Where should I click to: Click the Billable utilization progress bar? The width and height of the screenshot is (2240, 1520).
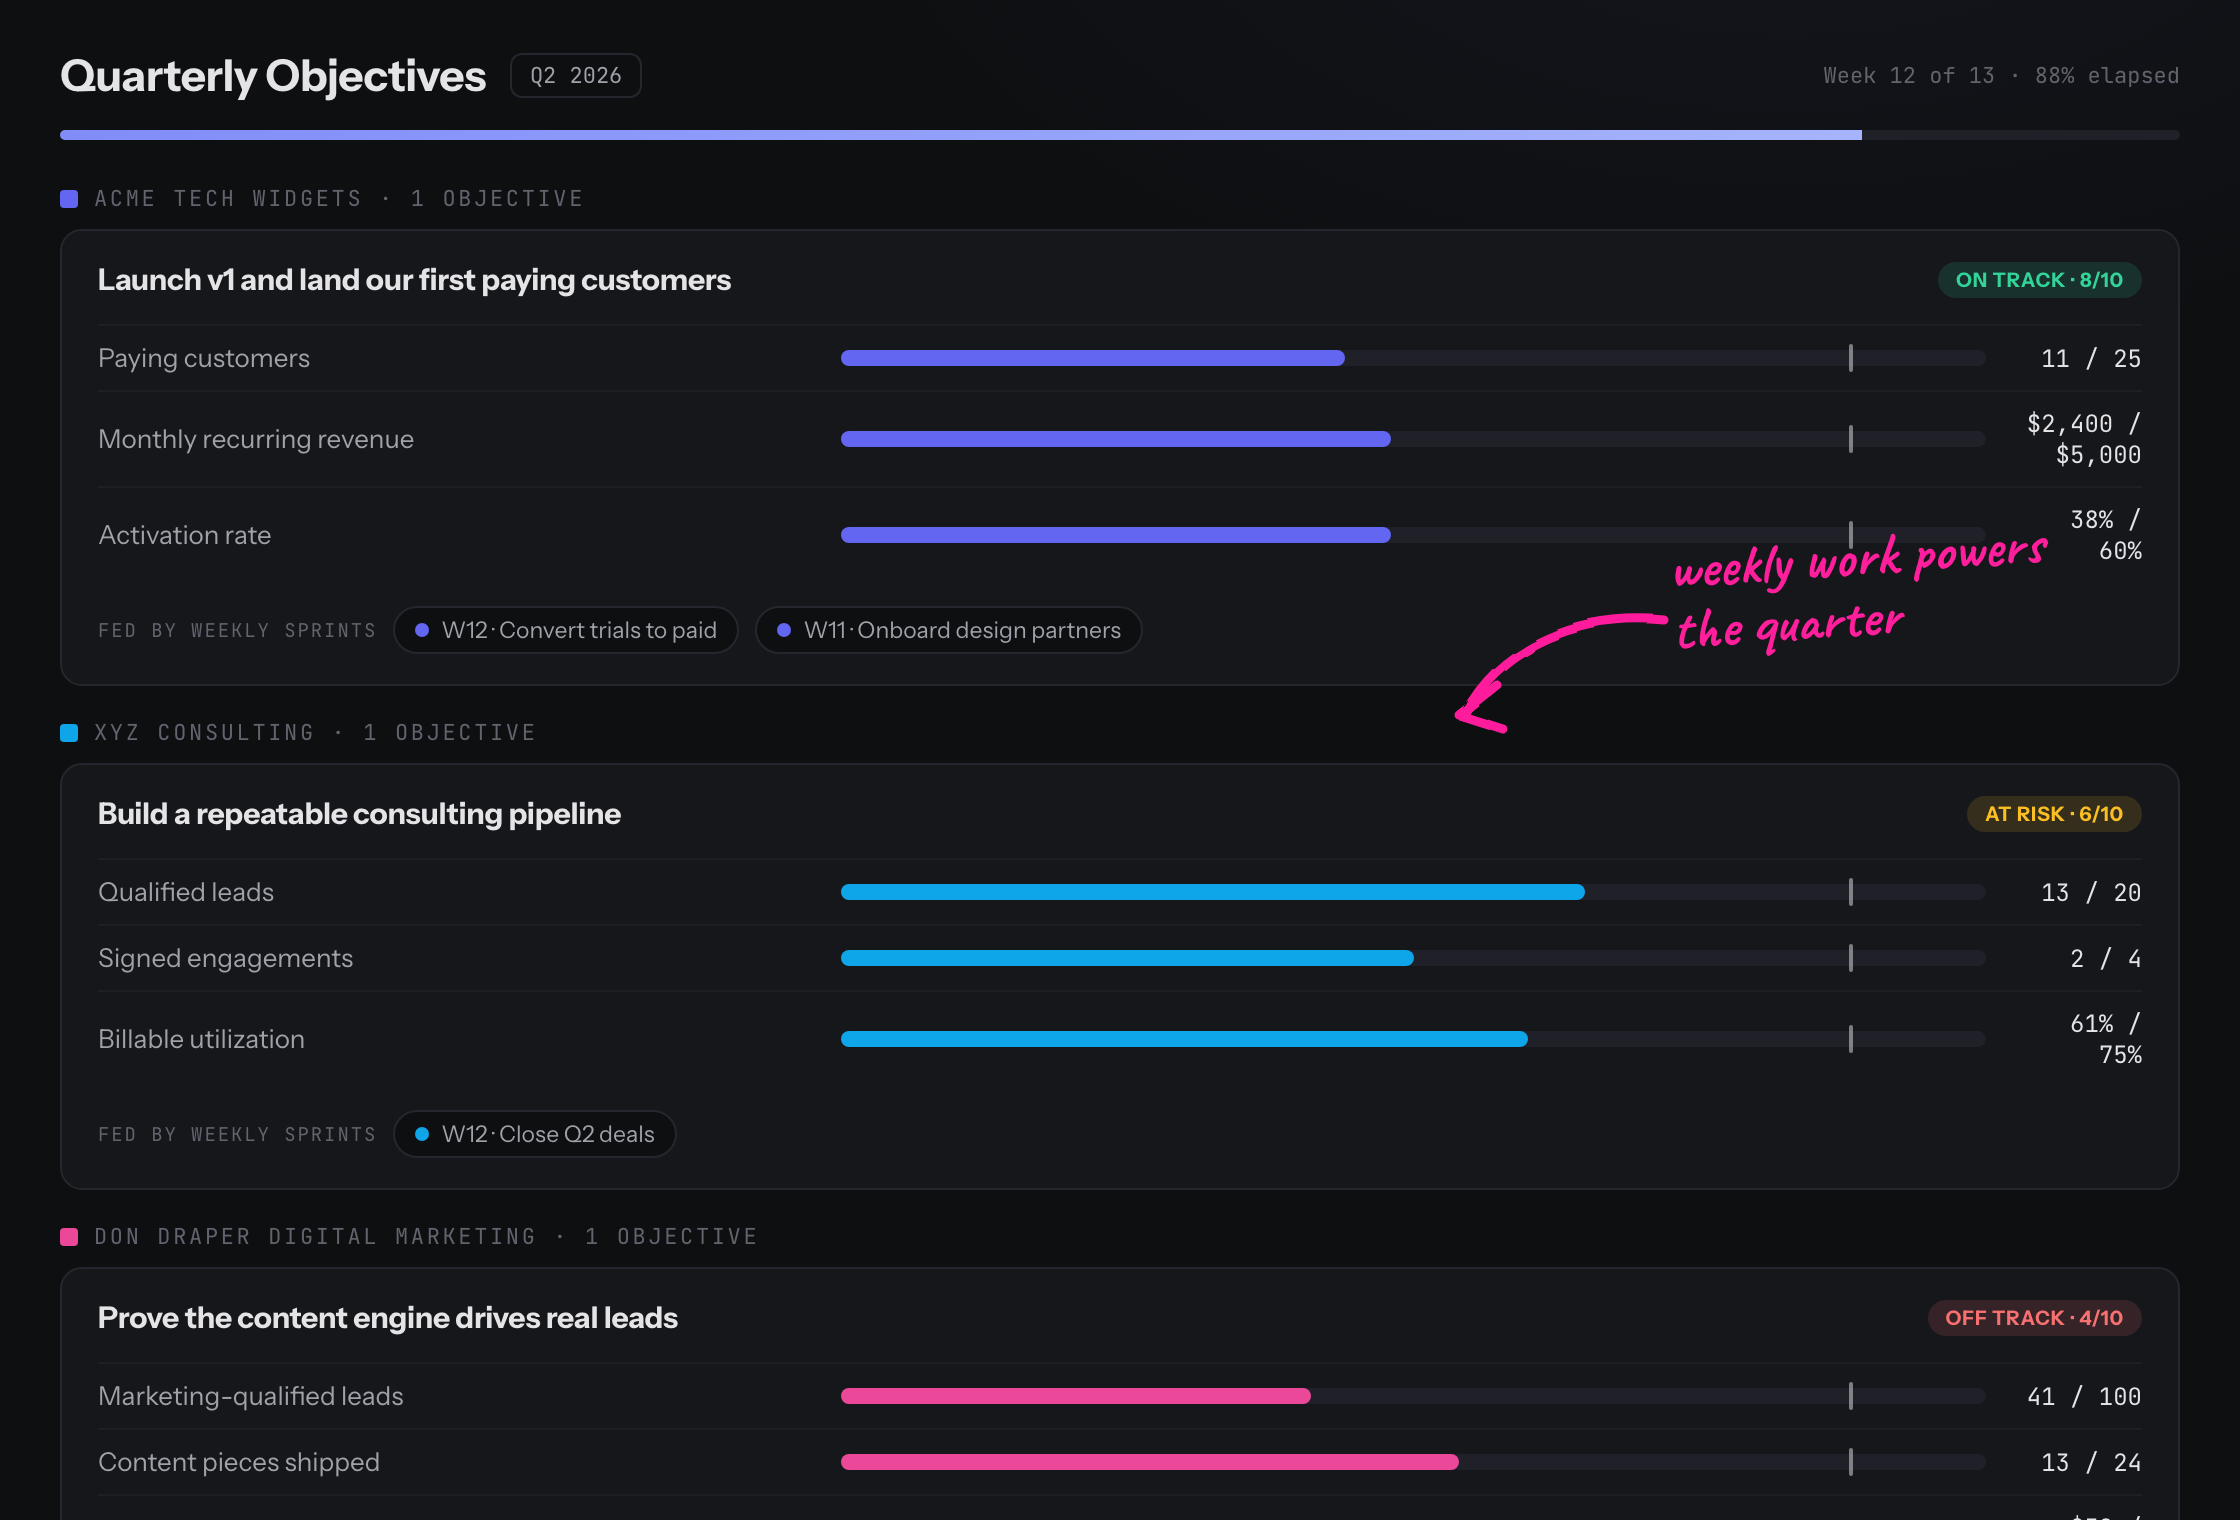(1413, 1039)
